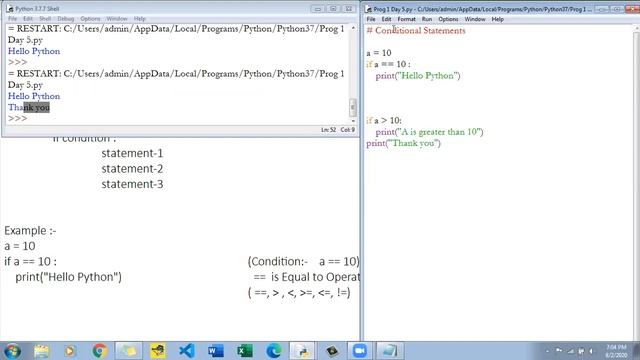Click the volume icon in system tray
This screenshot has height=360, width=640.
pos(591,351)
